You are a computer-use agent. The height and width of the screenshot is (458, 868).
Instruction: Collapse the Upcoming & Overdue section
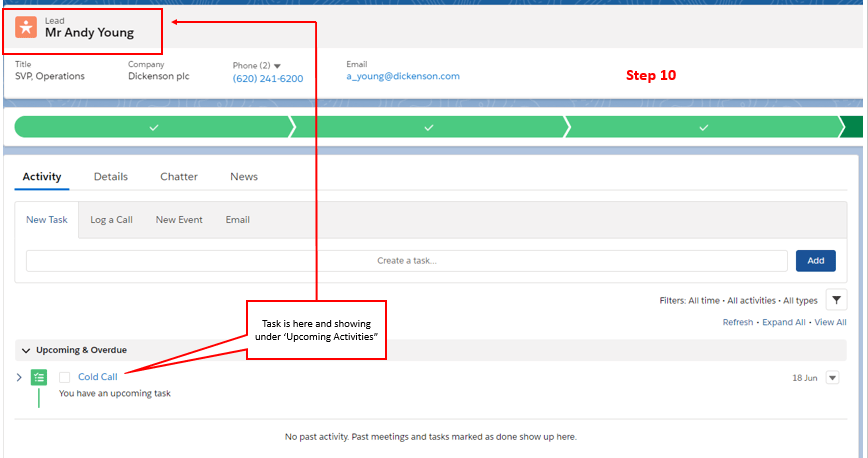point(26,350)
